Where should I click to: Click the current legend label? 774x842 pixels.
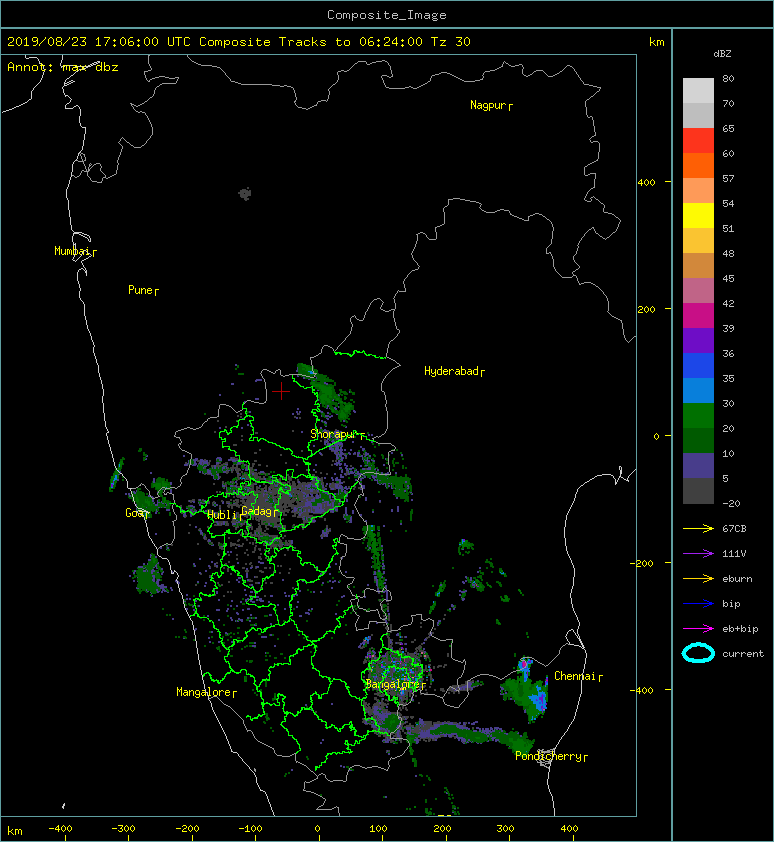743,654
